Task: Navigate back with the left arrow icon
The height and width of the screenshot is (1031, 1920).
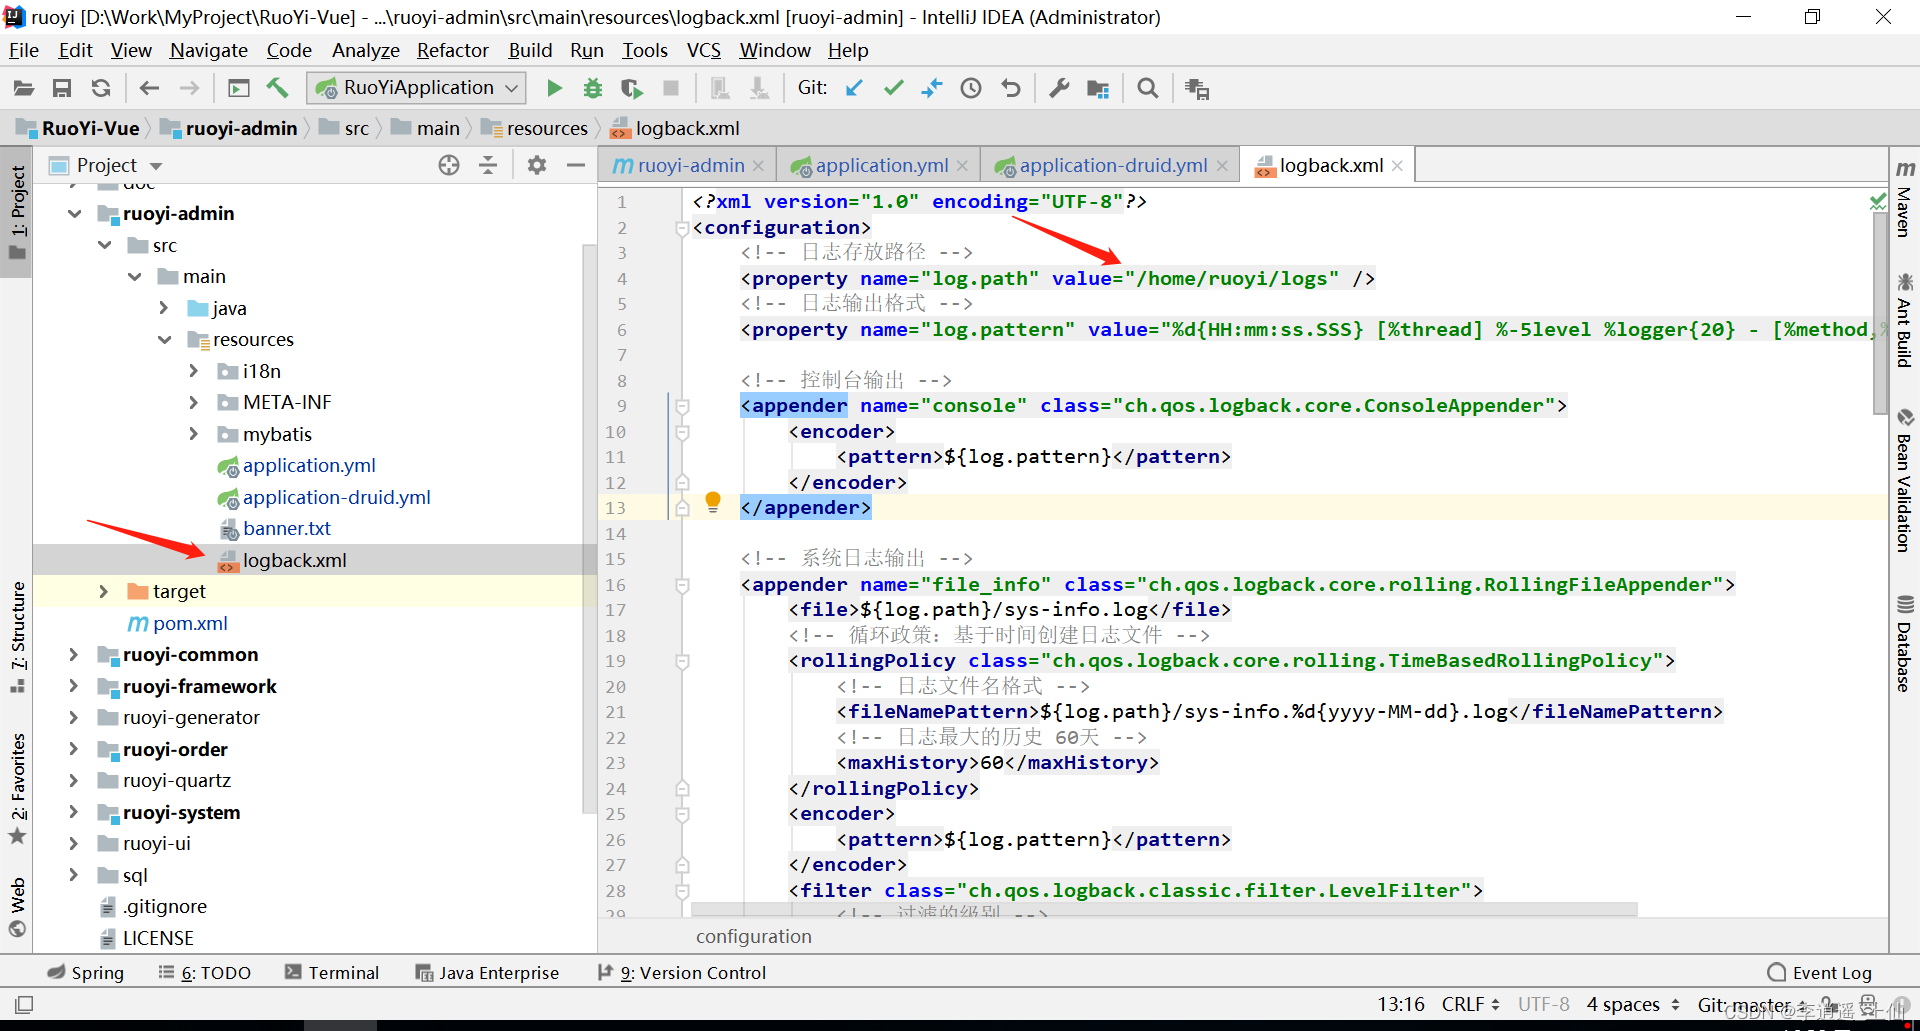Action: [149, 88]
